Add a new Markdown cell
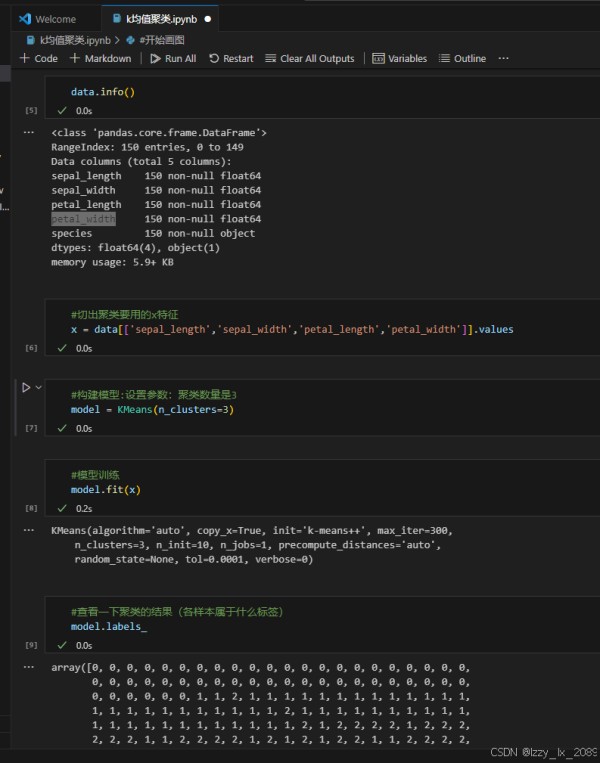 (x=100, y=58)
